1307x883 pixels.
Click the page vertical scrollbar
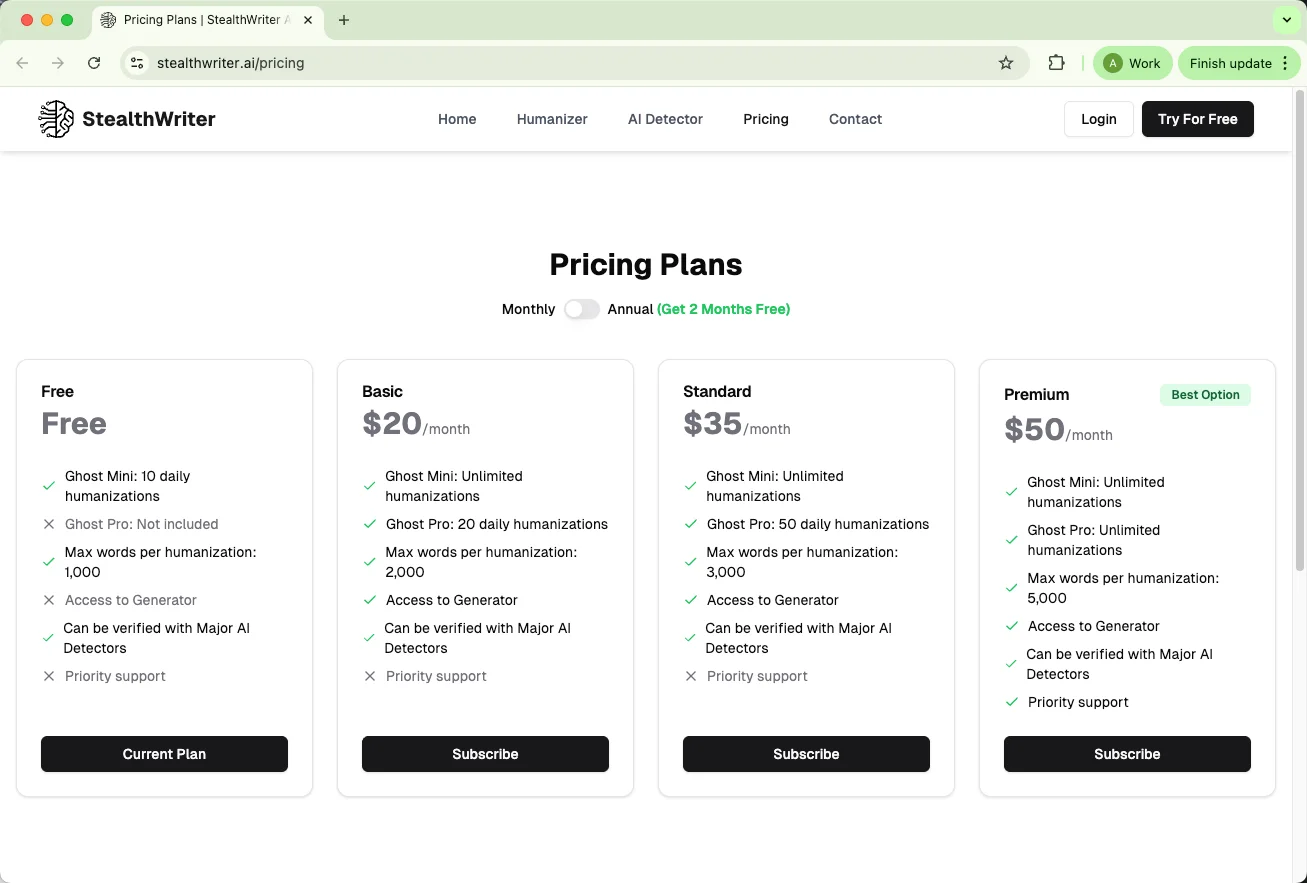click(1299, 330)
